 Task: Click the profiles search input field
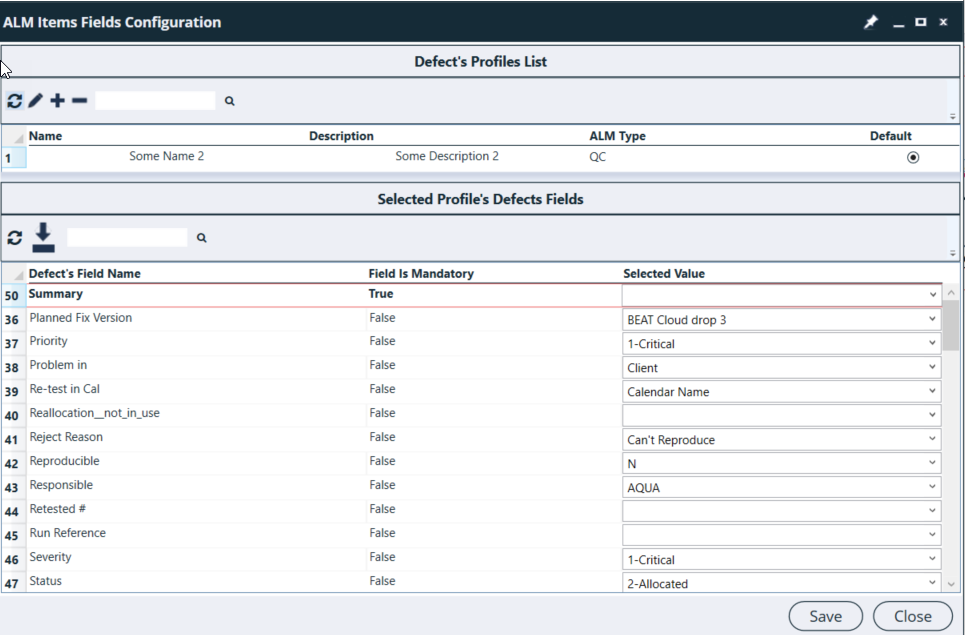coord(155,101)
